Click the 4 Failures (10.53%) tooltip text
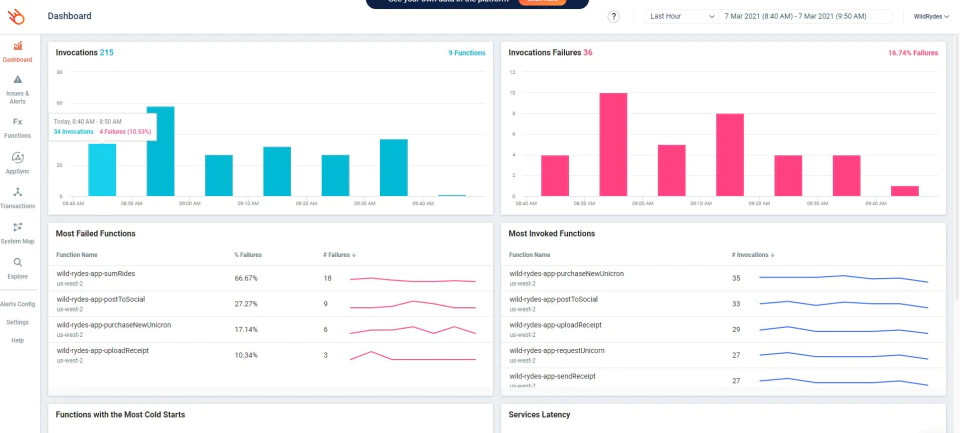Screen dimensions: 960x433 (x=126, y=132)
